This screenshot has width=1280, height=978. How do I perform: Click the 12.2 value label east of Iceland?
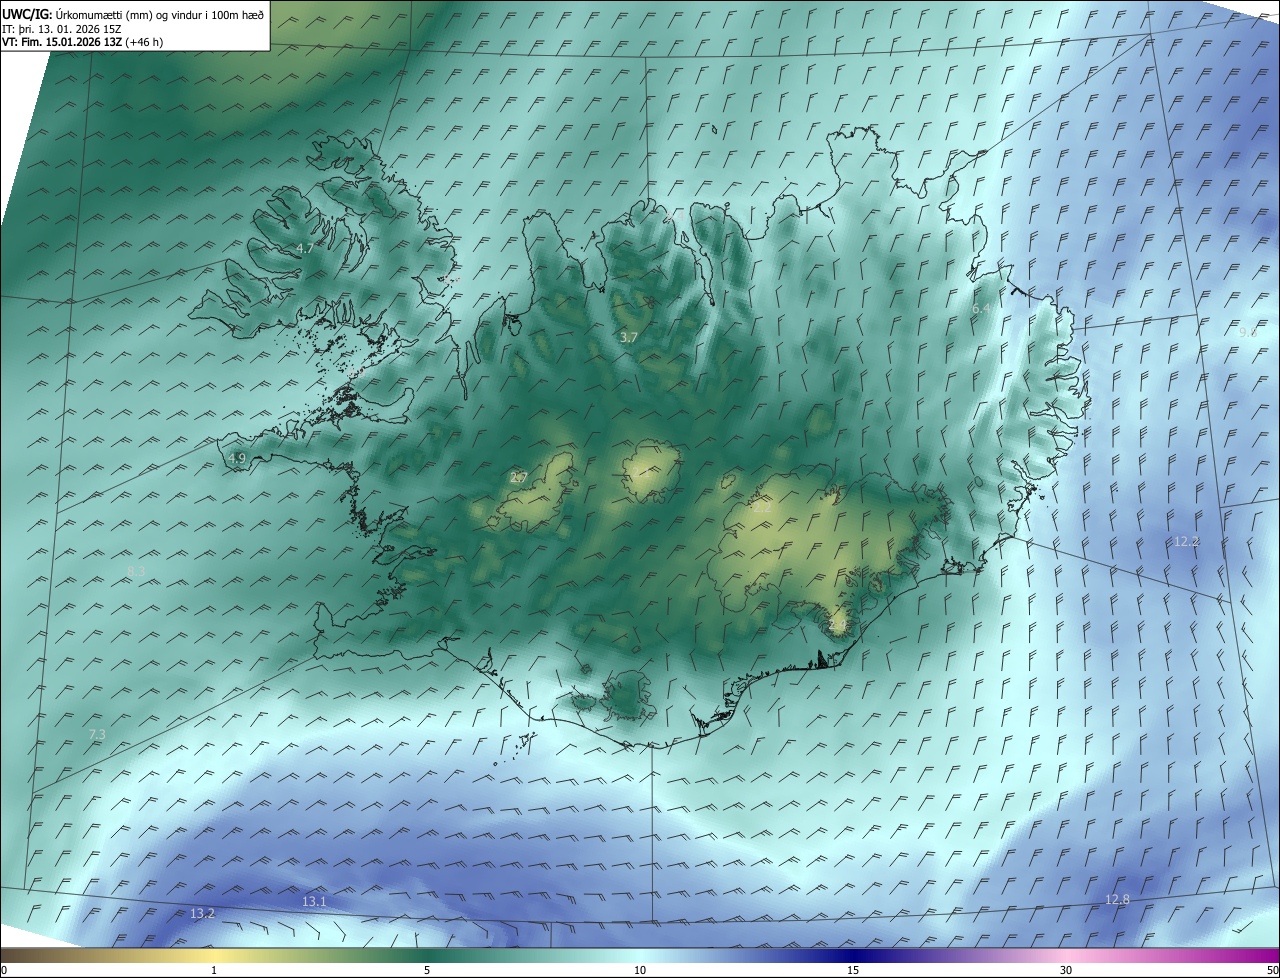point(1186,541)
